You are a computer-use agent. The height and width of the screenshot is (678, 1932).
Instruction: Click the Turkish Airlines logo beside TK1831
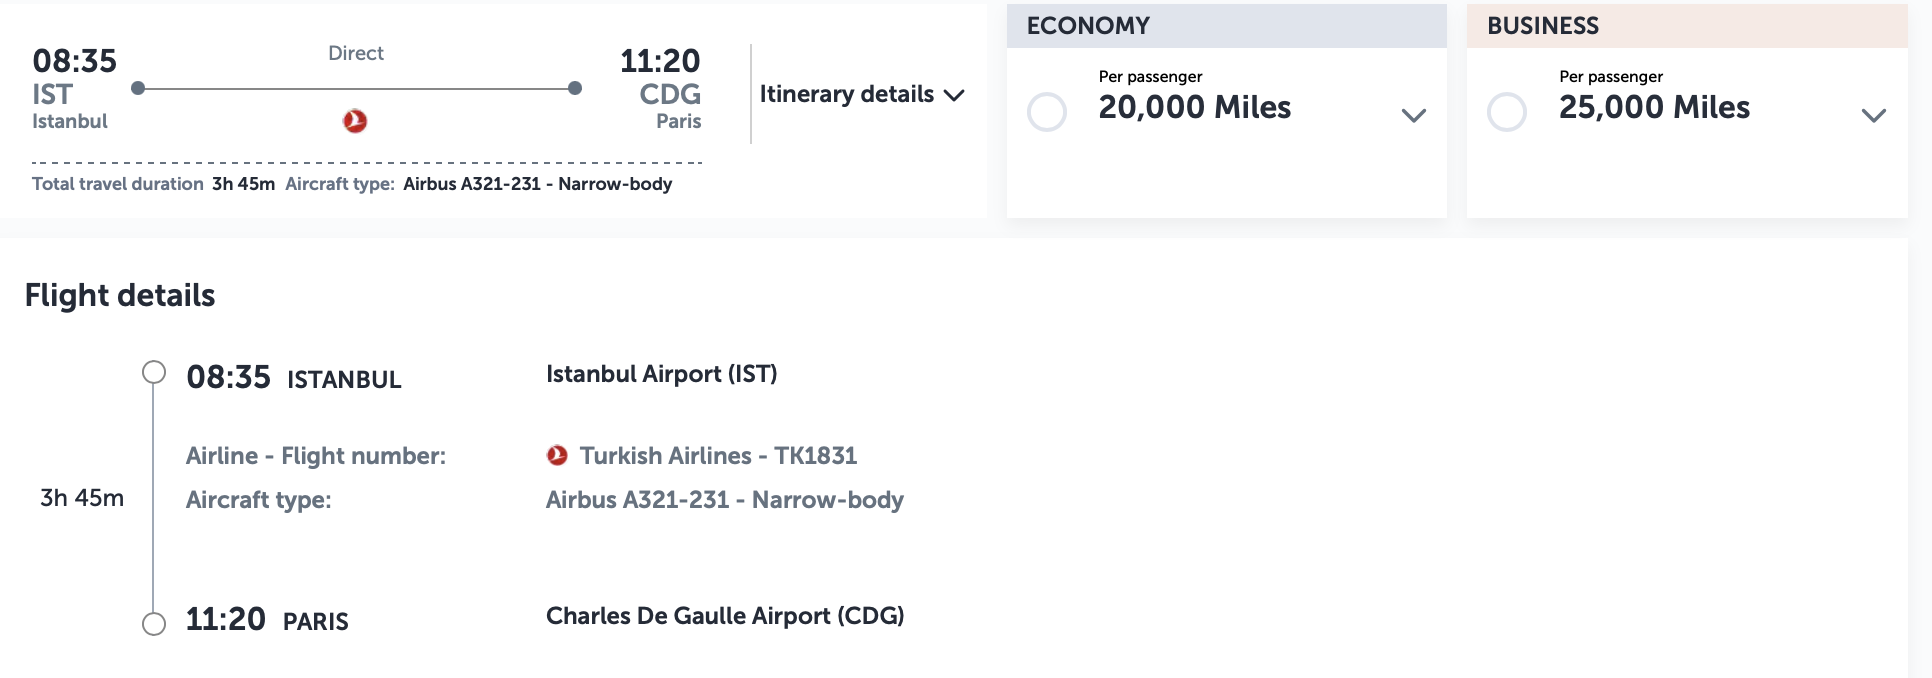coord(557,456)
